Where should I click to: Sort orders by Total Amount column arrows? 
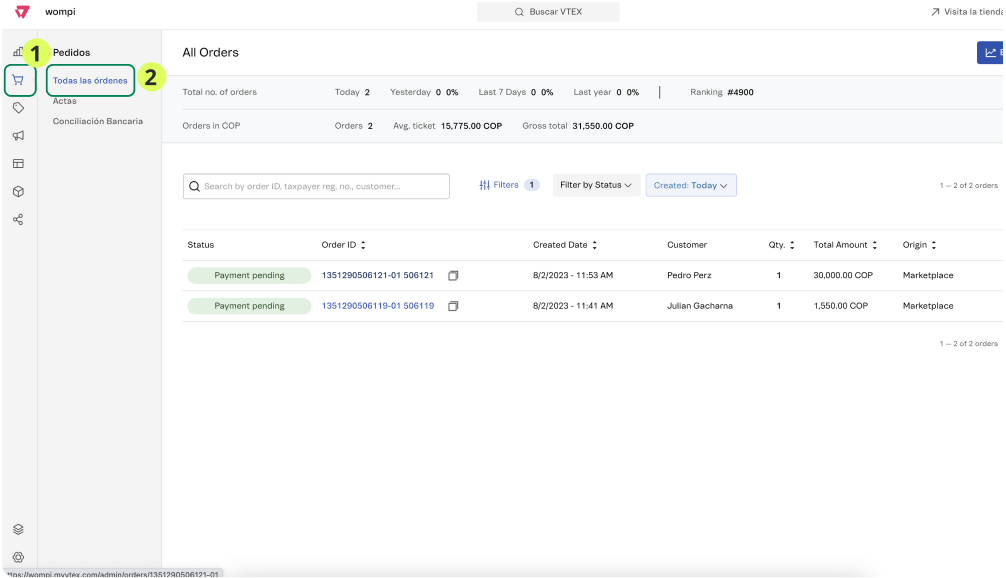(x=876, y=244)
